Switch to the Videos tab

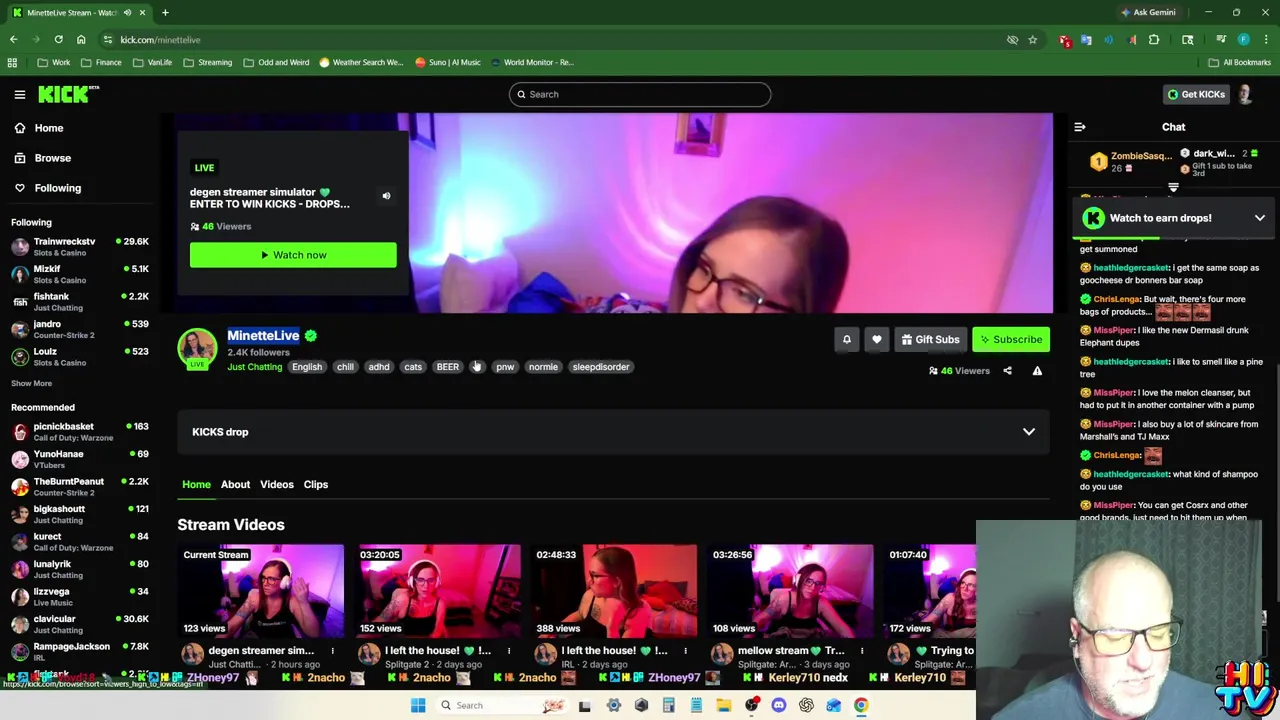pos(277,484)
